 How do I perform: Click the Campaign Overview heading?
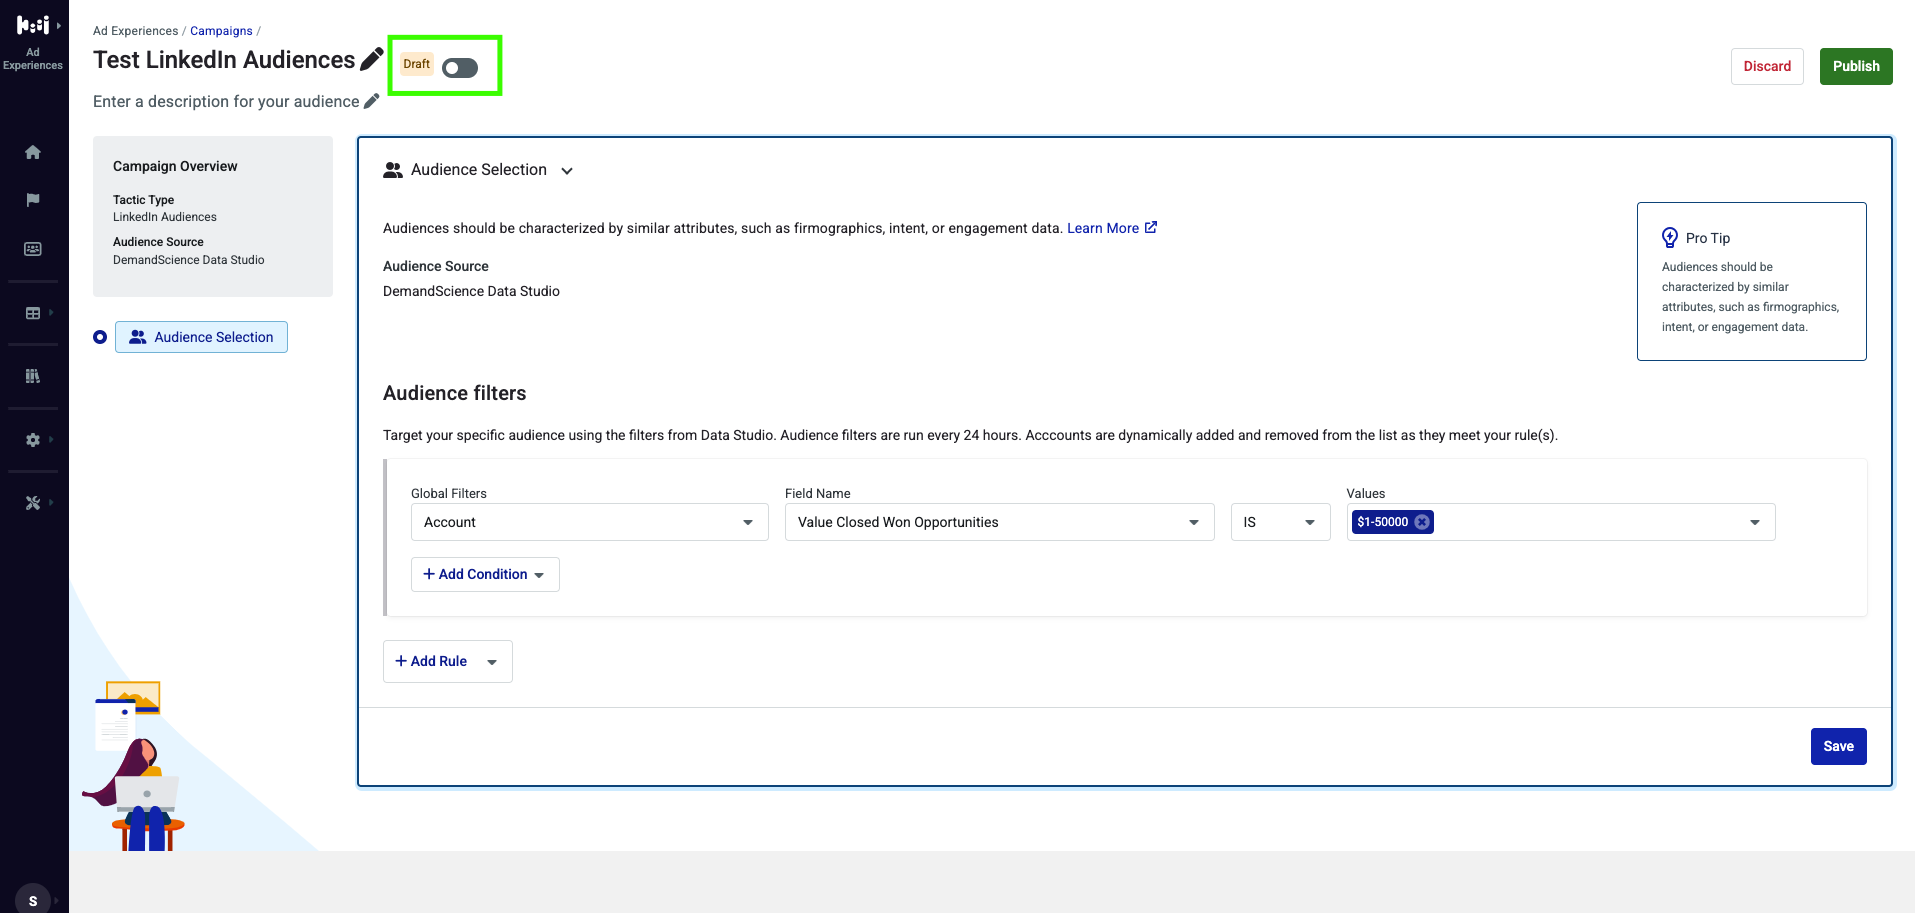(175, 166)
